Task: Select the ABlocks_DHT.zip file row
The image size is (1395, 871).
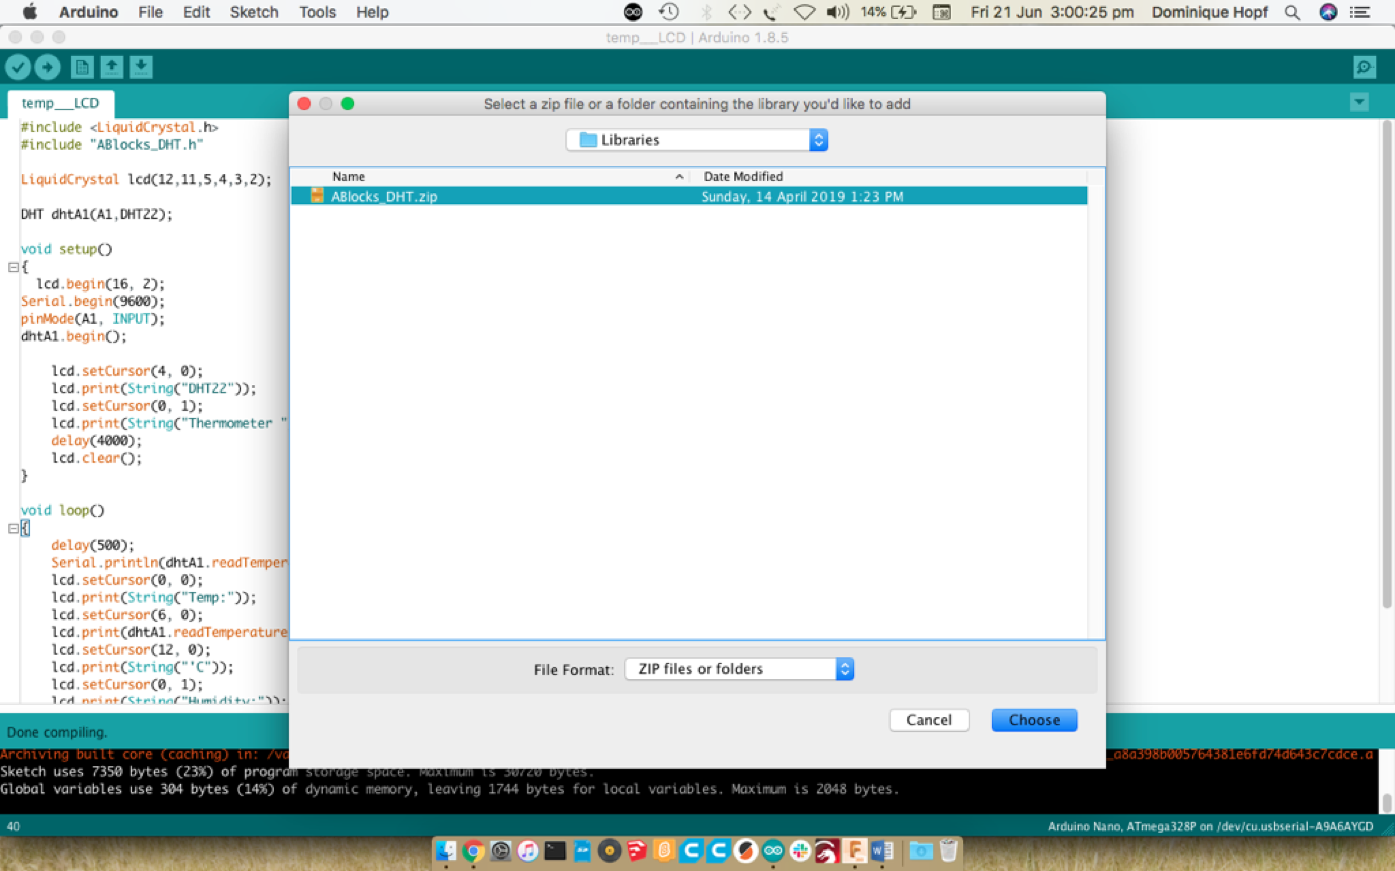Action: pos(689,196)
